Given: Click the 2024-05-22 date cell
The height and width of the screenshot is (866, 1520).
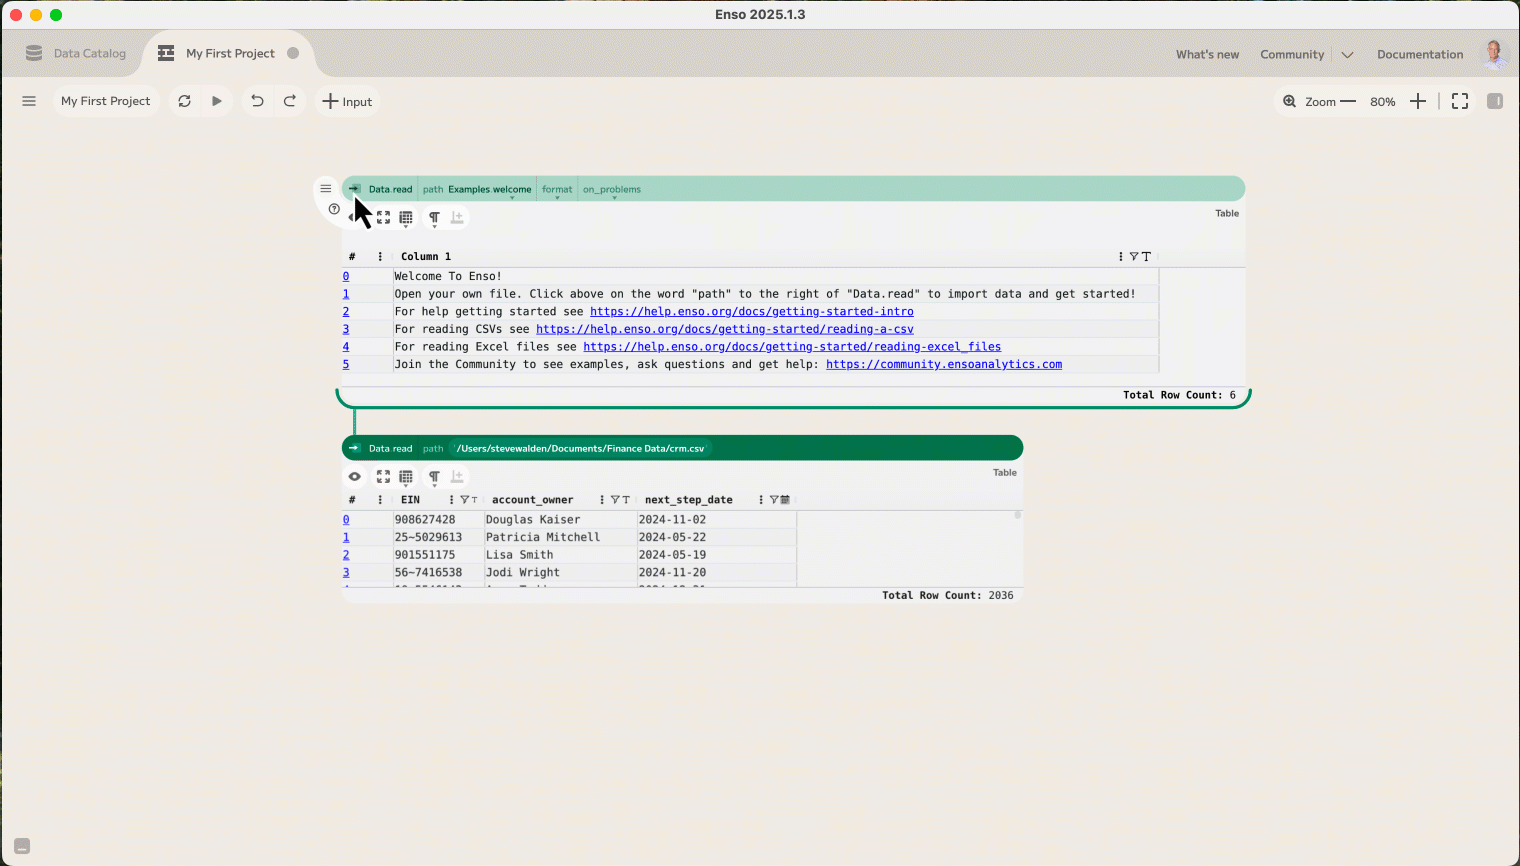Looking at the screenshot, I should click(x=716, y=537).
